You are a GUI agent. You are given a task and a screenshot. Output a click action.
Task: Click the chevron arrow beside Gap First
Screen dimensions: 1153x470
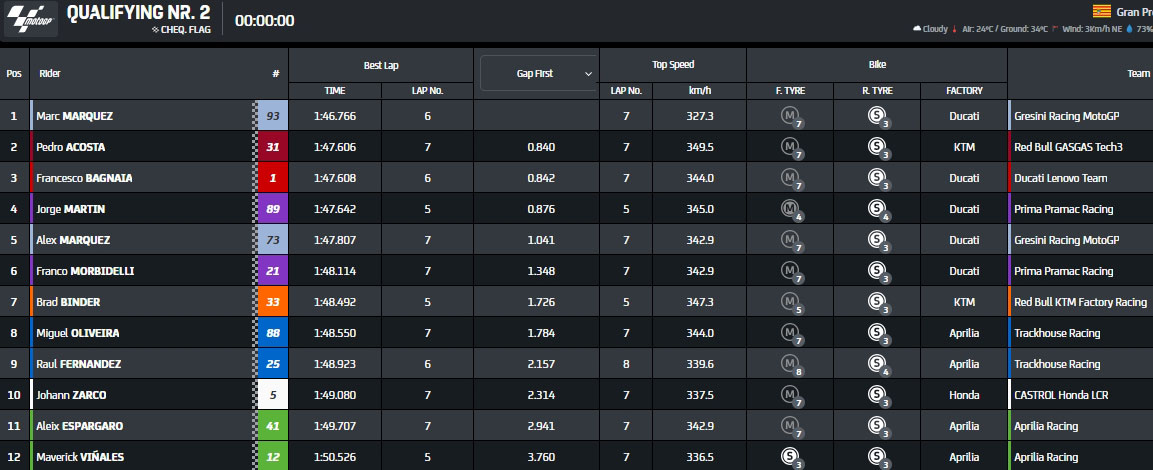(588, 74)
